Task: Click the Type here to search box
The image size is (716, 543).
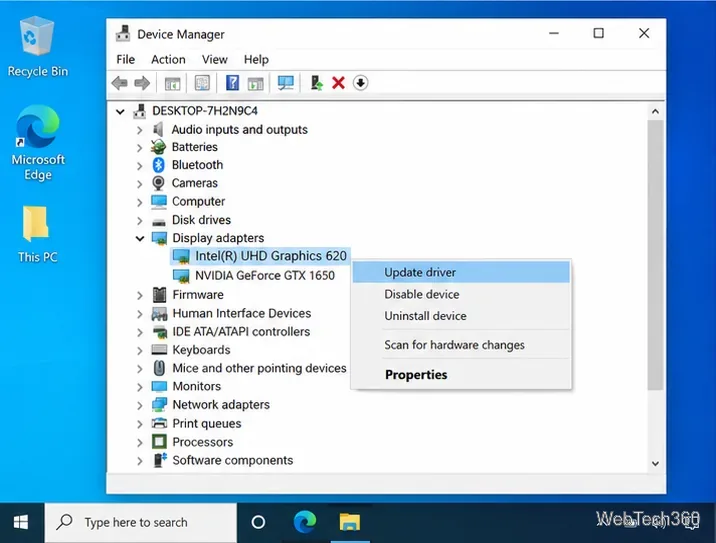Action: (x=141, y=522)
